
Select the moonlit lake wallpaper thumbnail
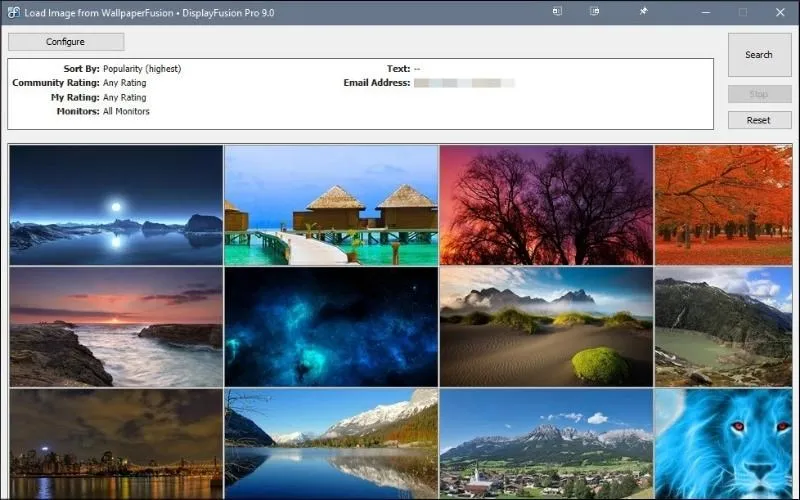click(116, 205)
